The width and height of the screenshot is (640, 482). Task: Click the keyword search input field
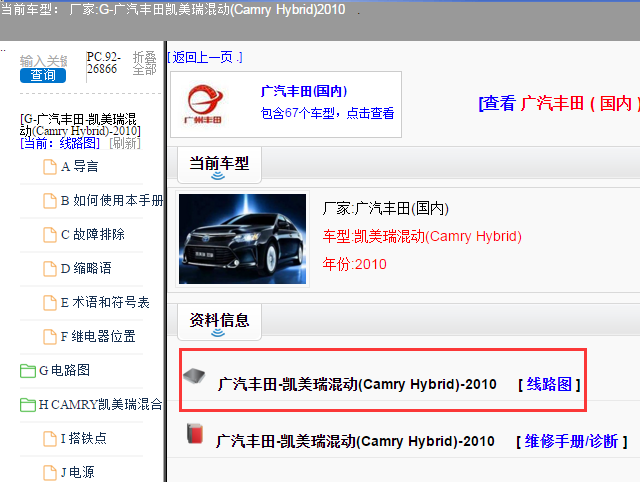pos(43,61)
